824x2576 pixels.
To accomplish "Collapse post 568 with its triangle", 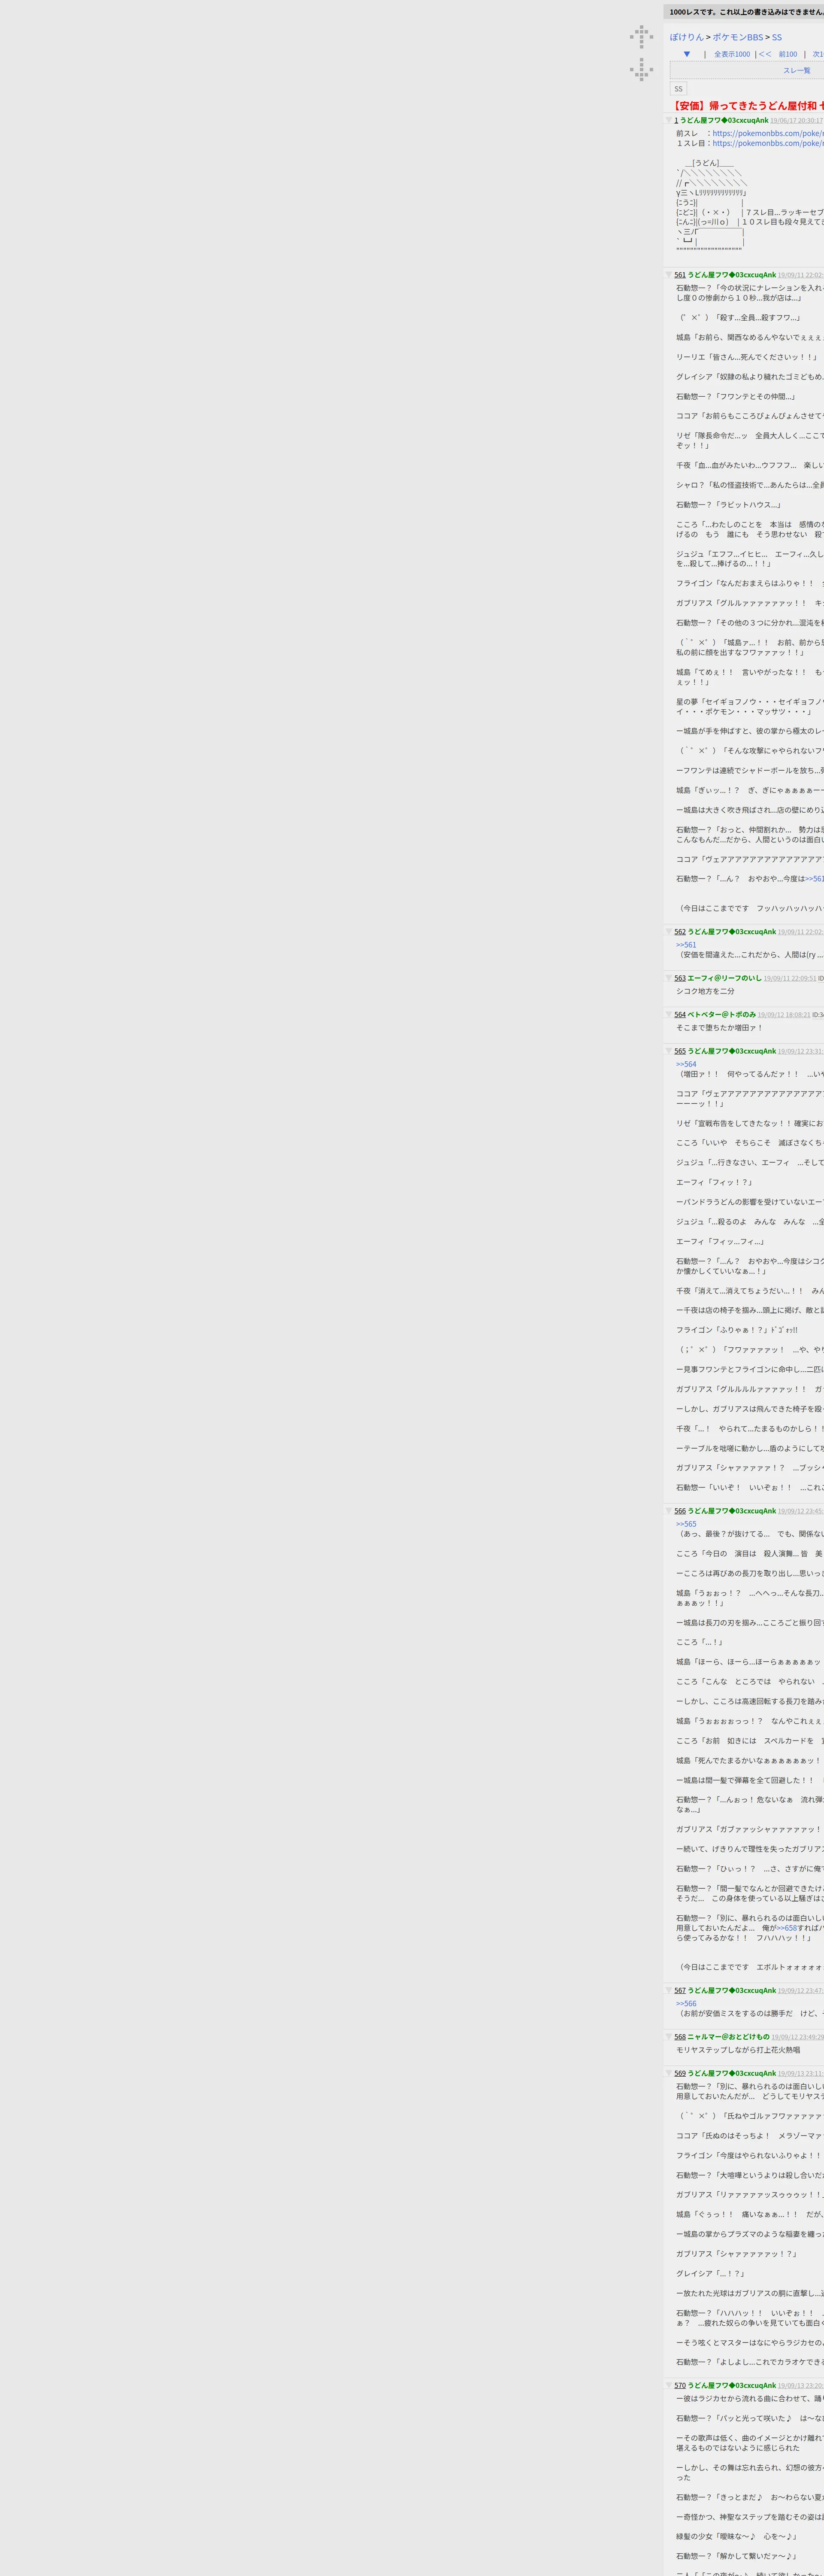I will pos(669,2037).
